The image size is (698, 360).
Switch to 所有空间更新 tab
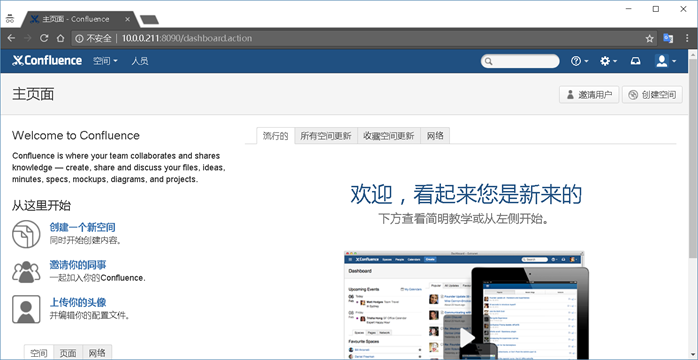click(326, 136)
